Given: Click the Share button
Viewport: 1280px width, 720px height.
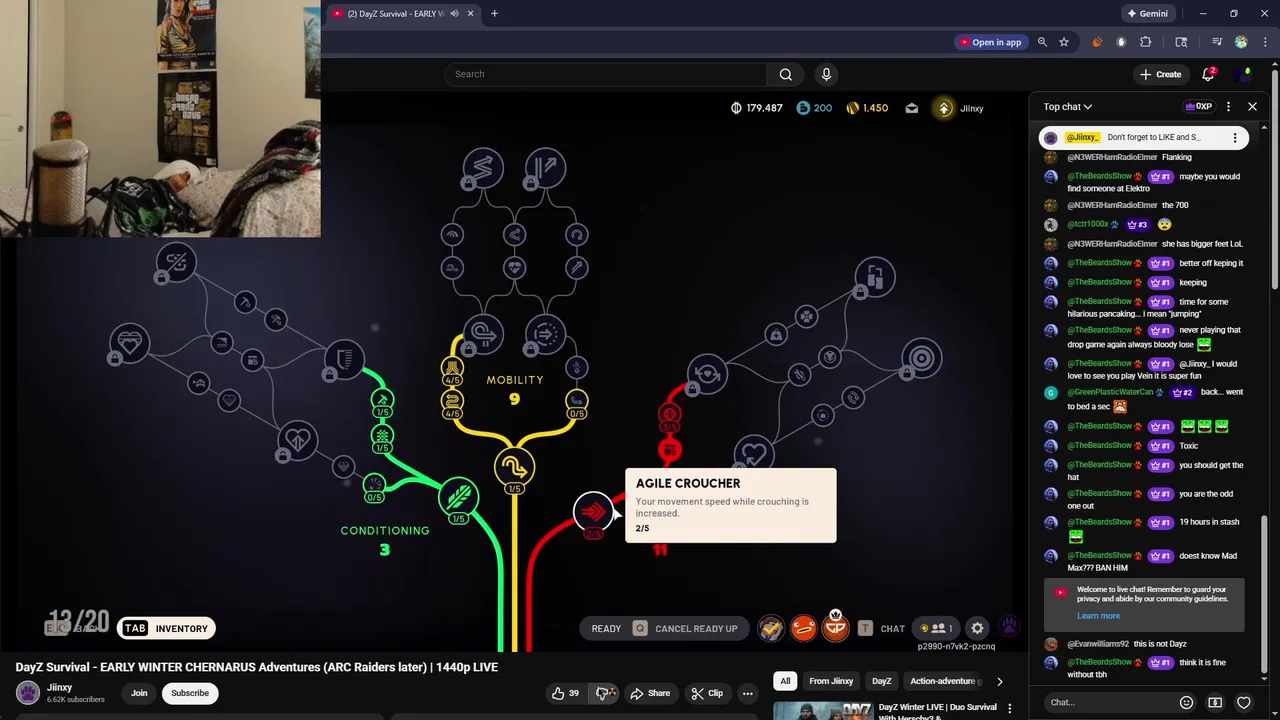Looking at the screenshot, I should 649,693.
